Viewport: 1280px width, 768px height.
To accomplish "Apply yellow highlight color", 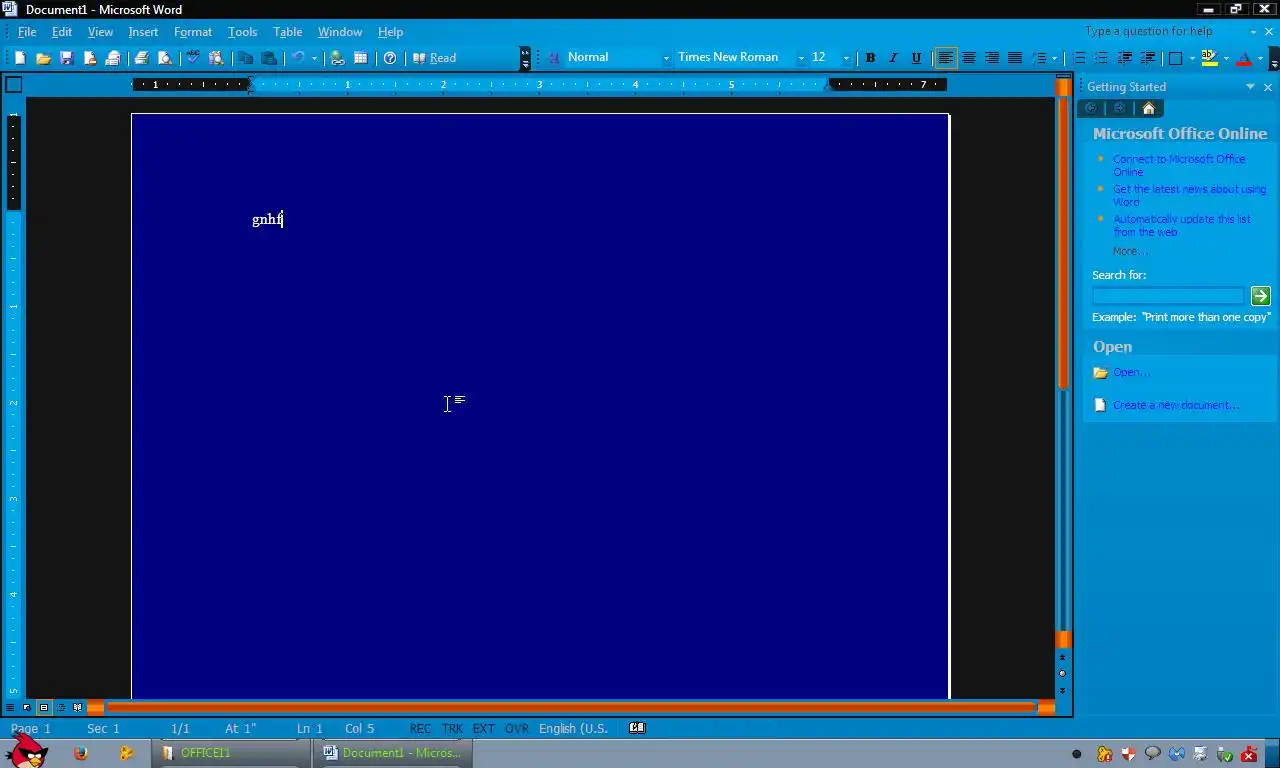I will [x=1209, y=58].
